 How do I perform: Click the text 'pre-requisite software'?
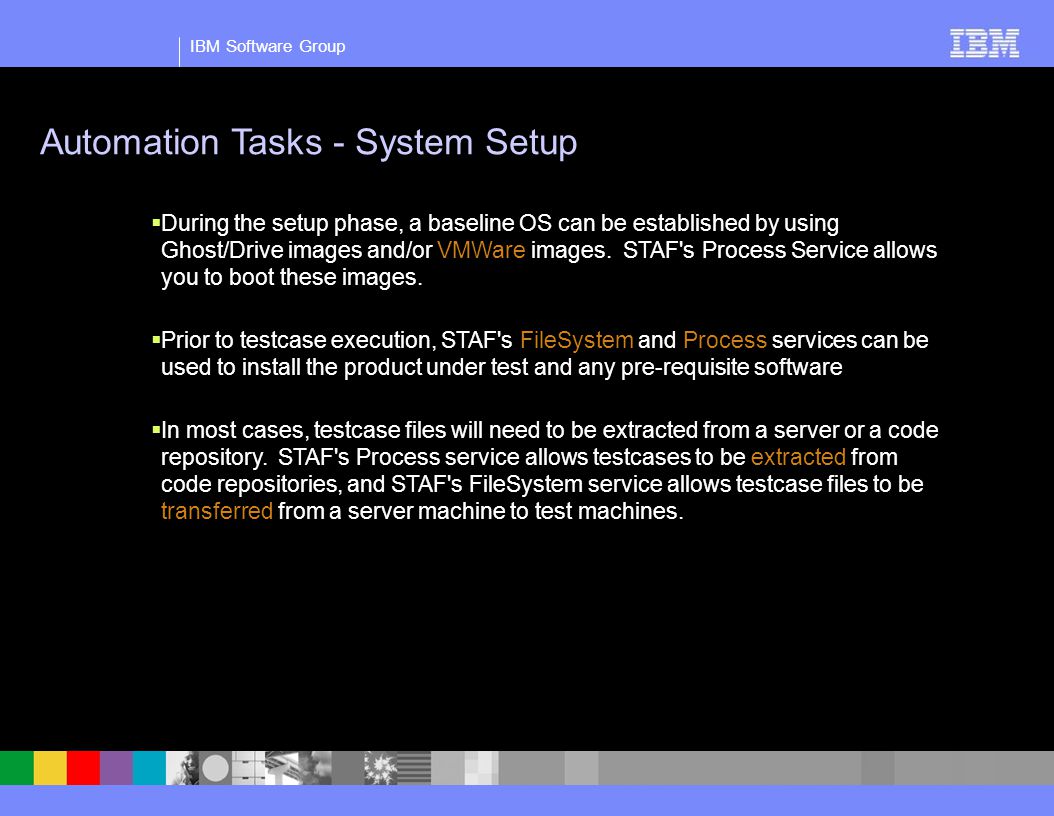731,367
